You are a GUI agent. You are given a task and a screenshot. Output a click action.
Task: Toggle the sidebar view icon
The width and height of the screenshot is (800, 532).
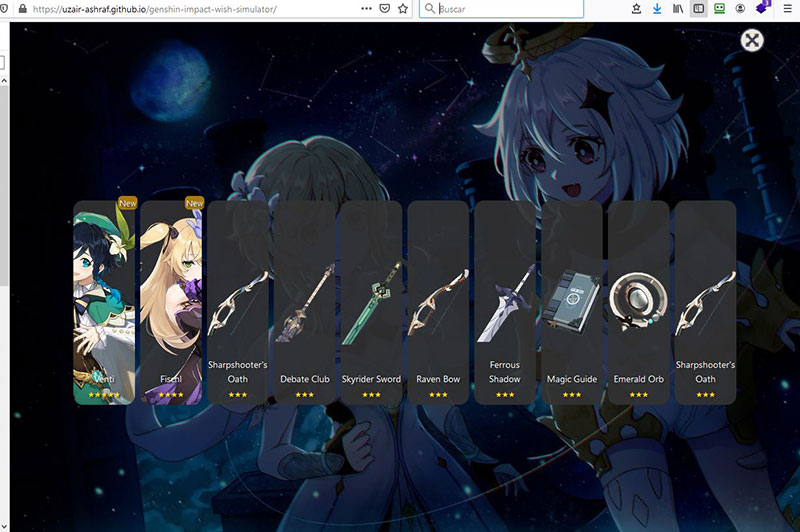699,9
